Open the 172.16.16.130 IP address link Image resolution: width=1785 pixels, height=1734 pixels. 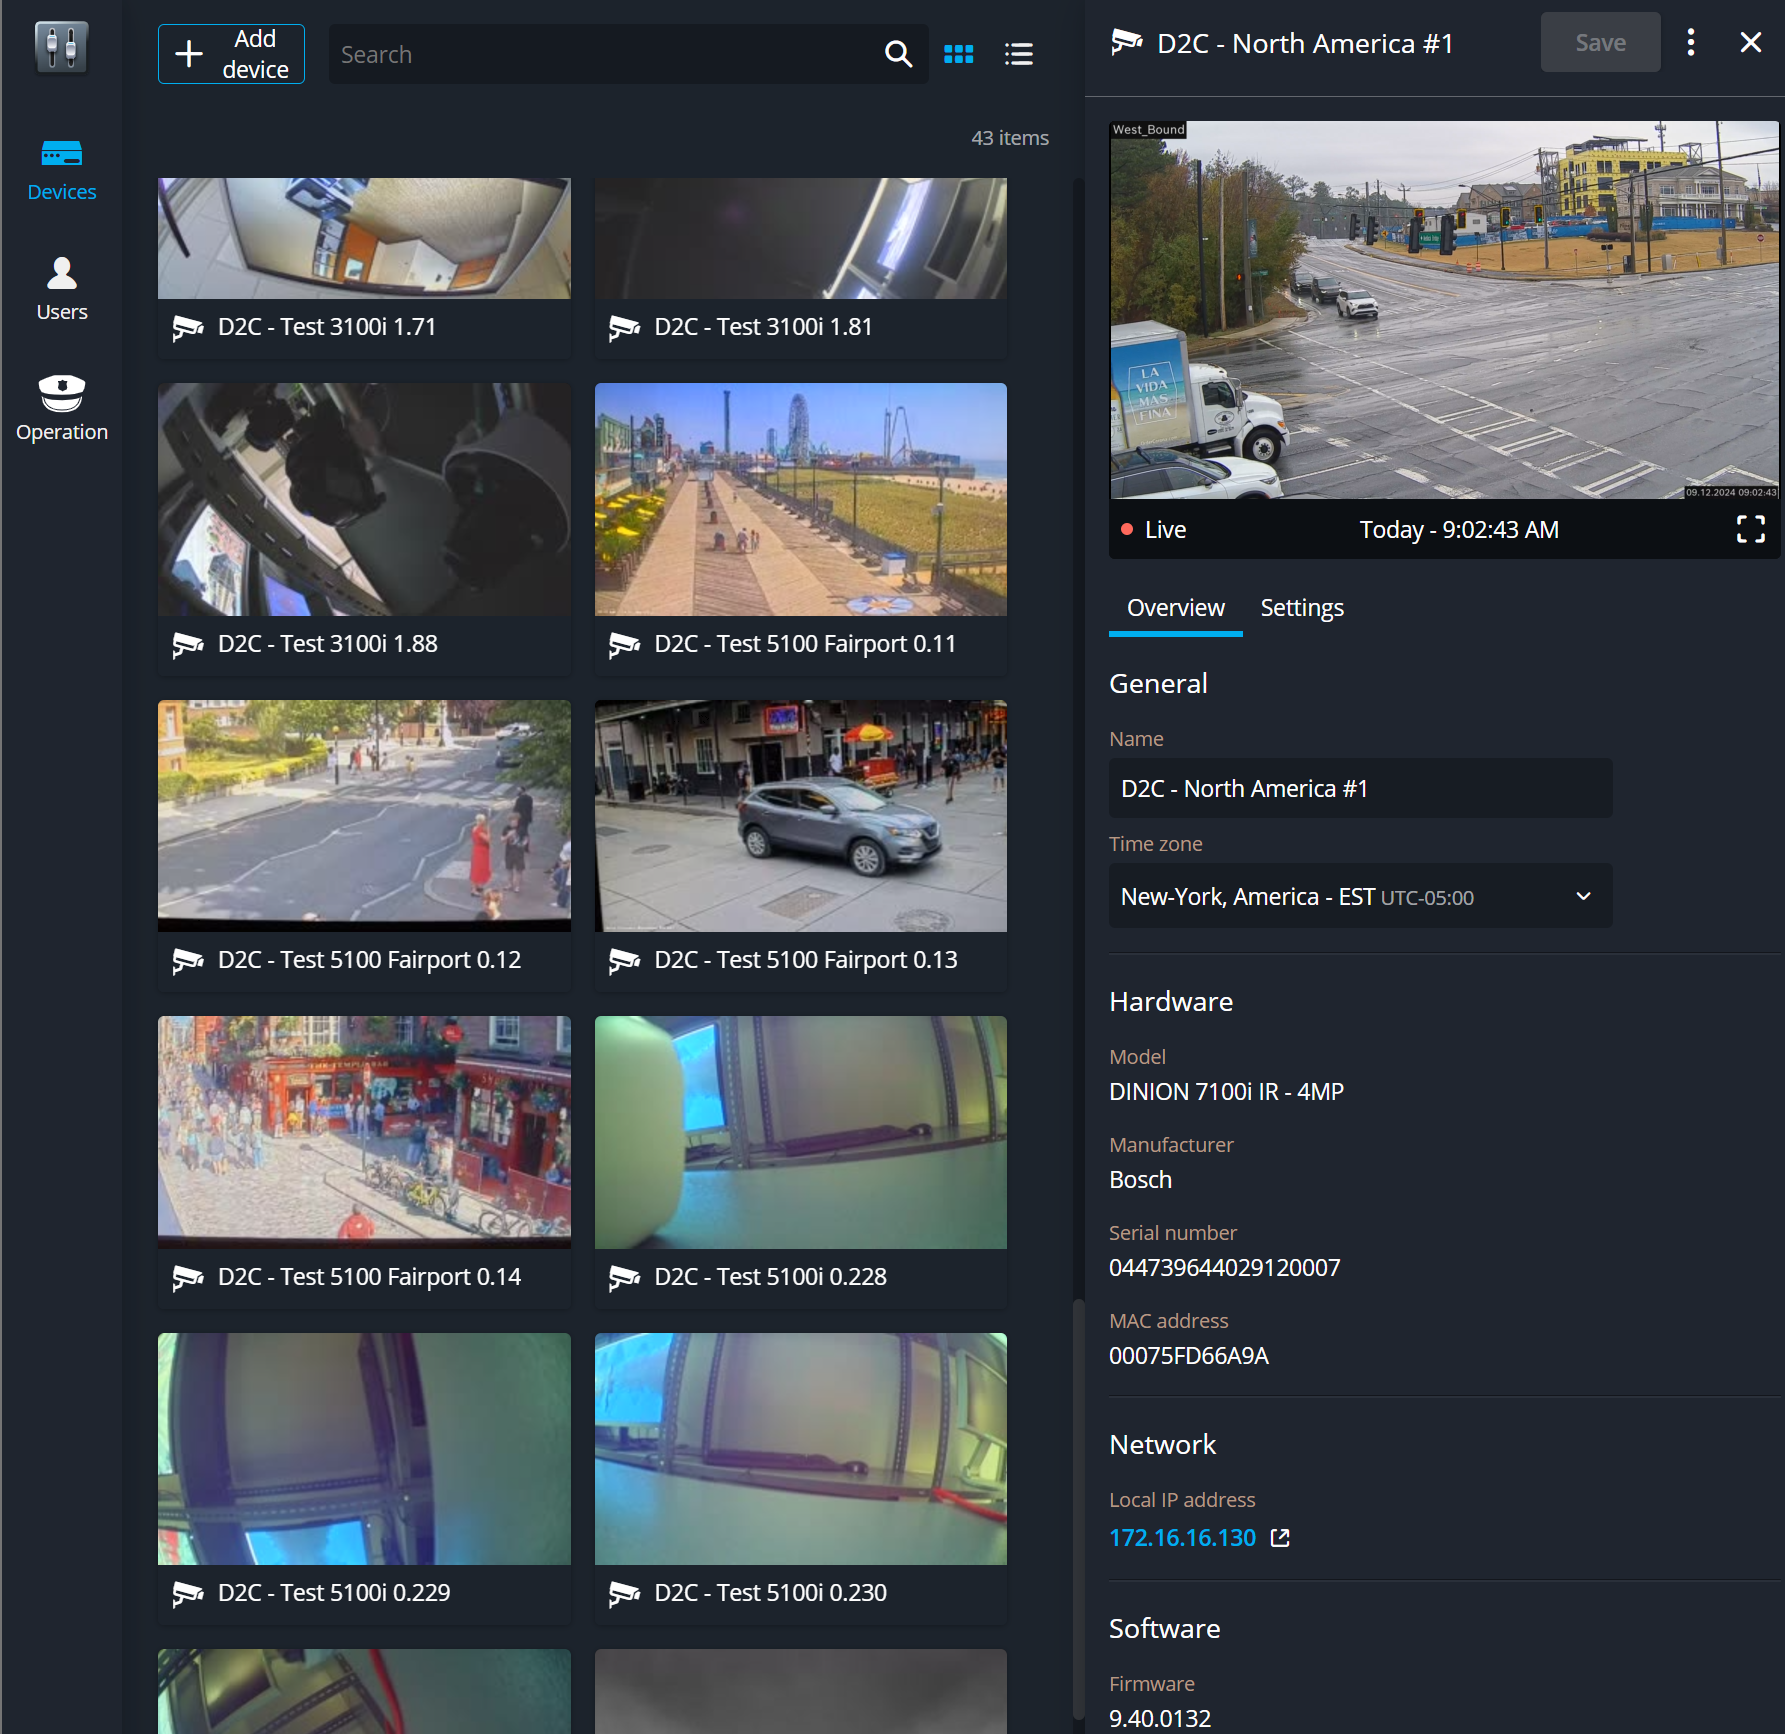point(1182,1537)
